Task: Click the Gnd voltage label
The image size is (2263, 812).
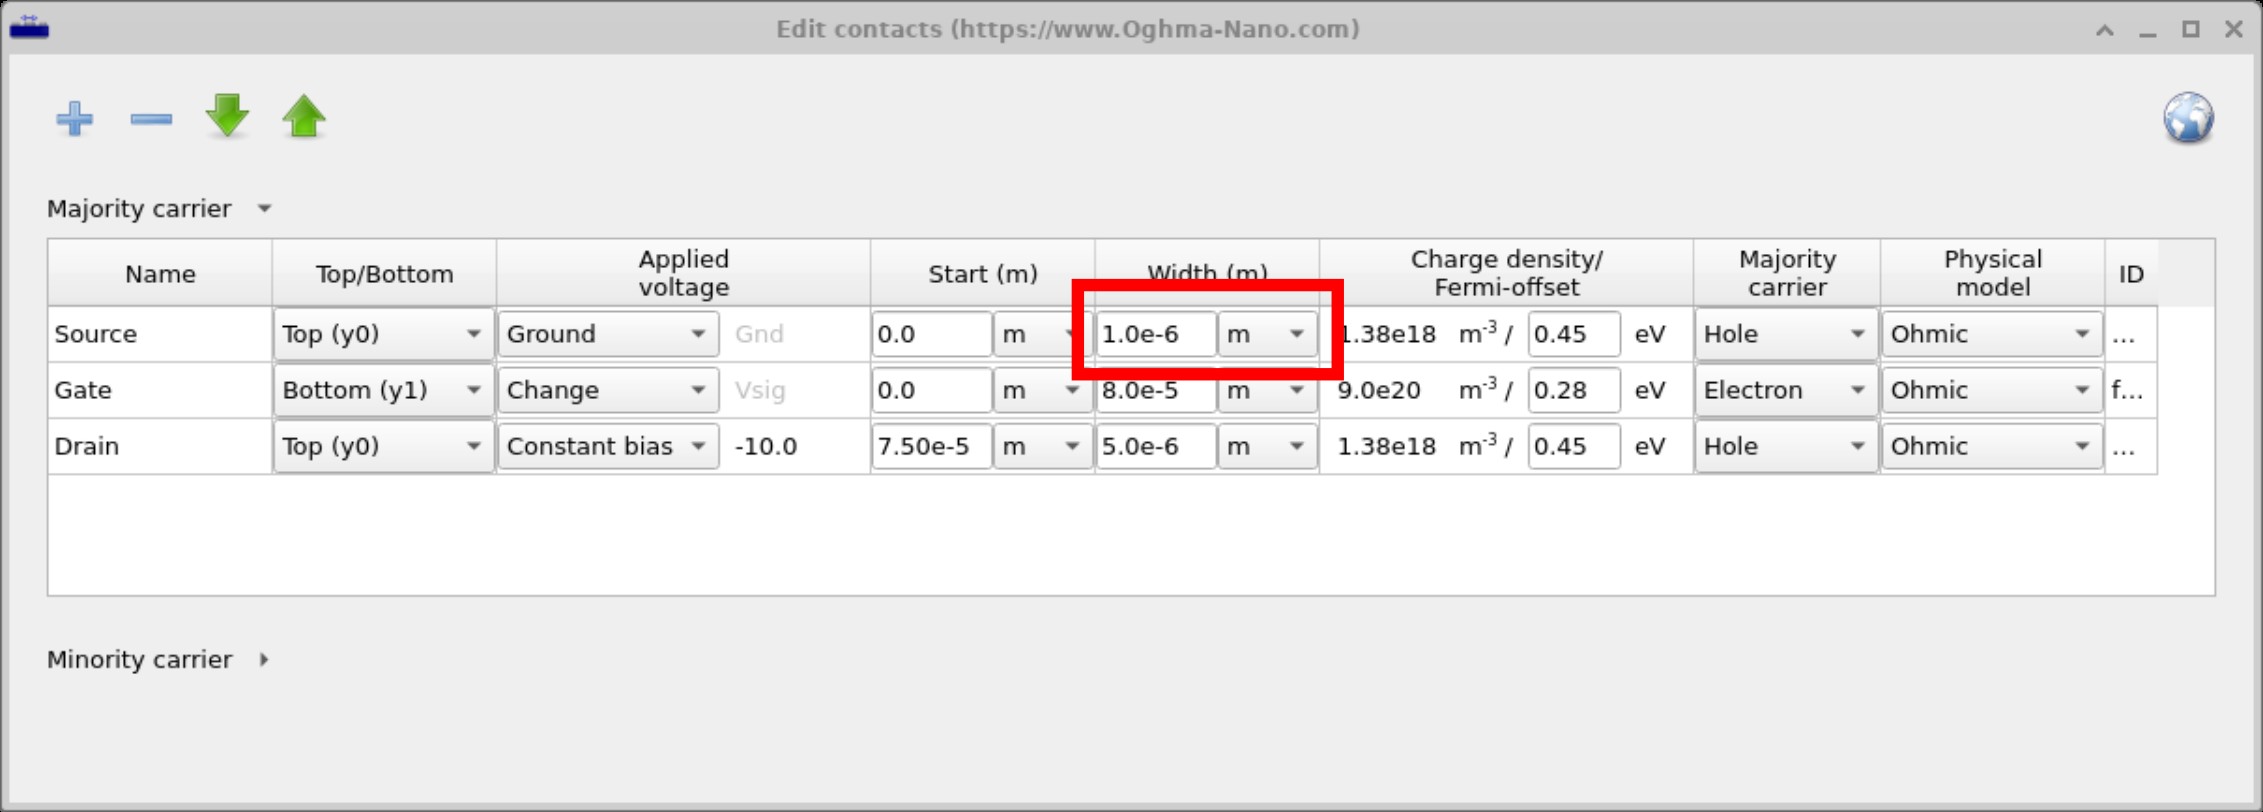Action: (759, 334)
